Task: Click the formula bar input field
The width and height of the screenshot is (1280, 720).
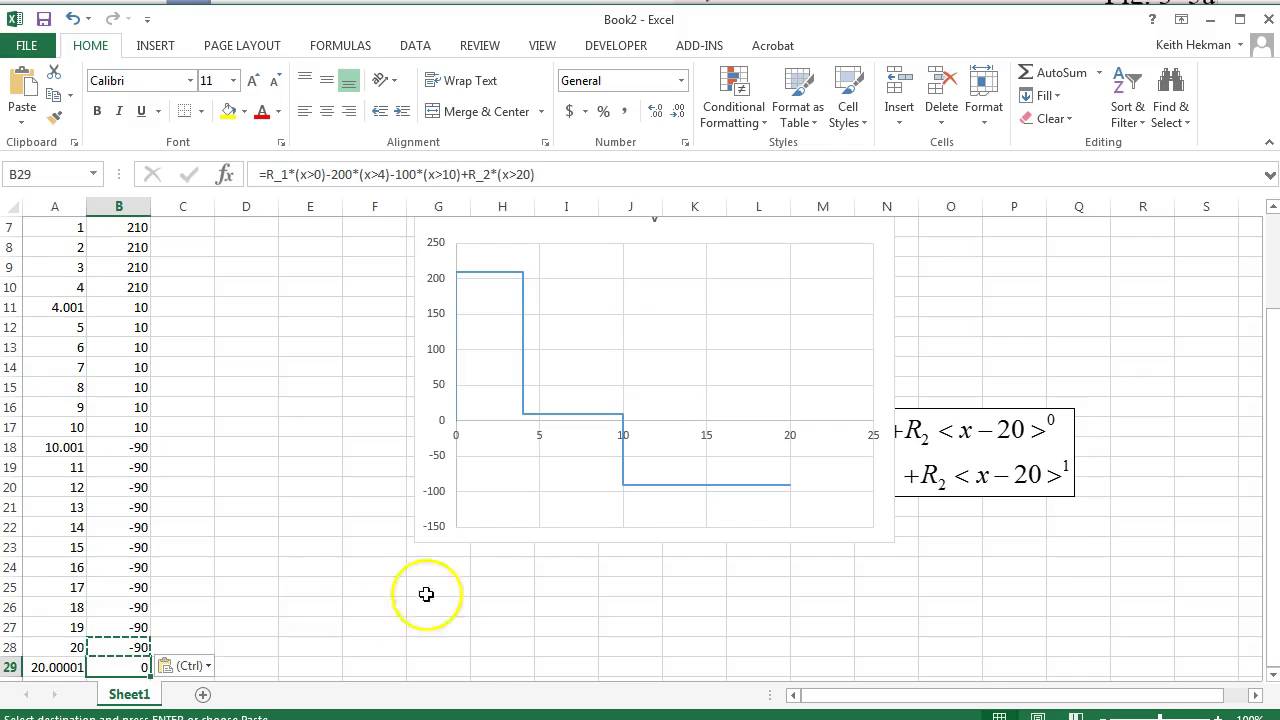Action: tap(755, 174)
